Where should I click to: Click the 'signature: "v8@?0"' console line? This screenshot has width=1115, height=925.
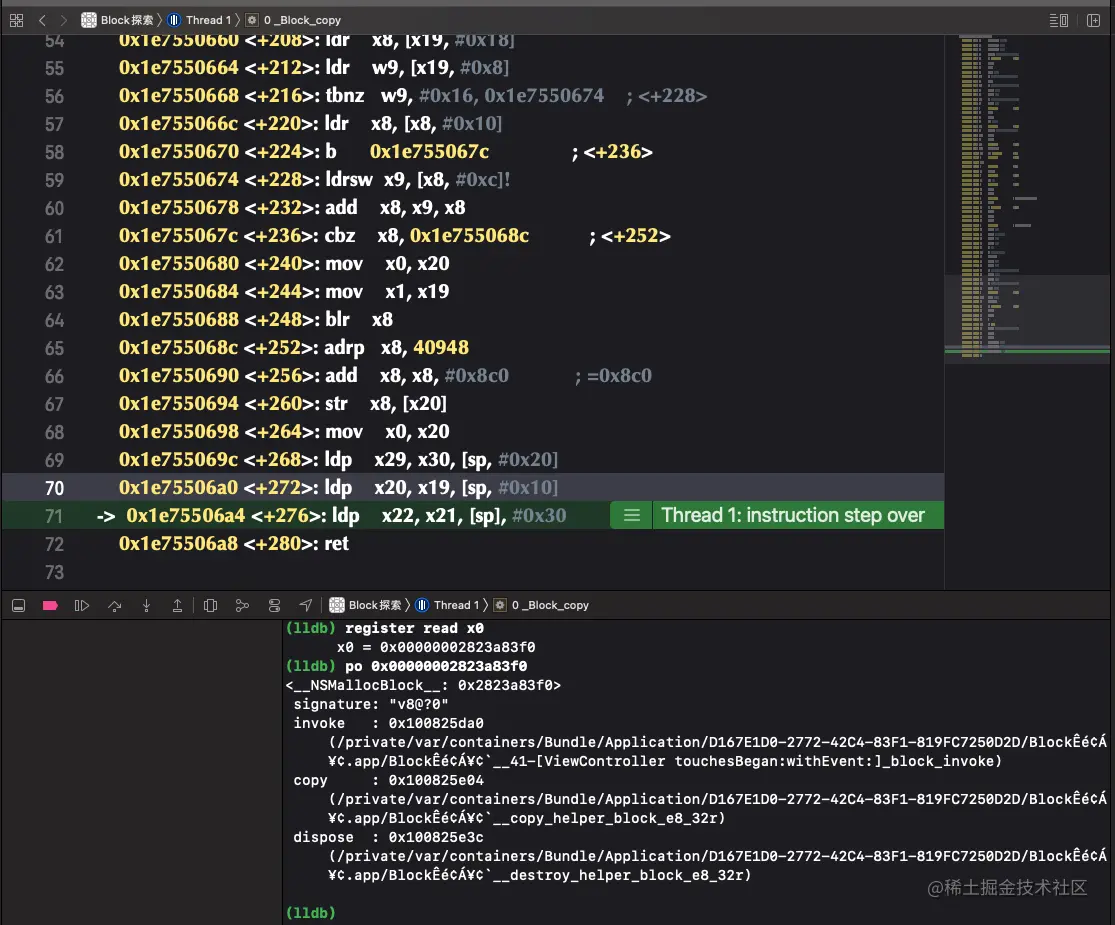[x=370, y=705]
